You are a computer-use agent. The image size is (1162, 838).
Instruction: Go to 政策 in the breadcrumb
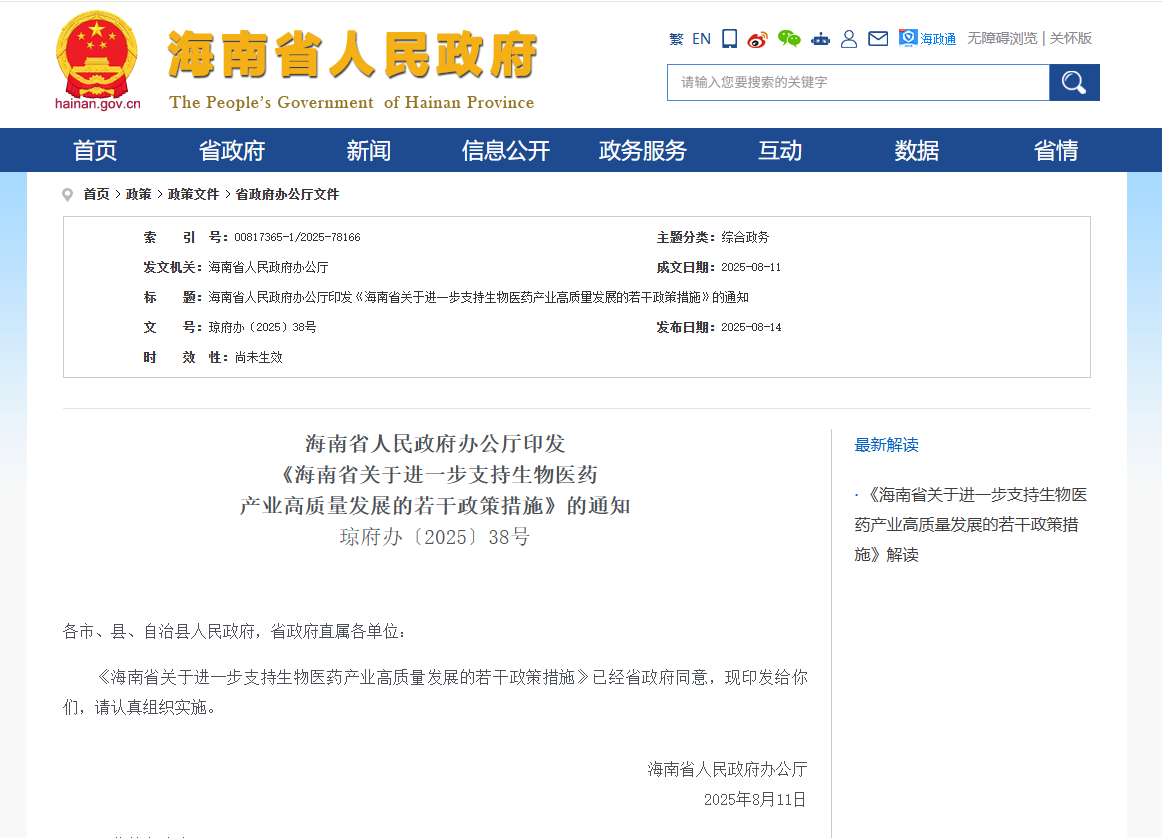pos(139,194)
